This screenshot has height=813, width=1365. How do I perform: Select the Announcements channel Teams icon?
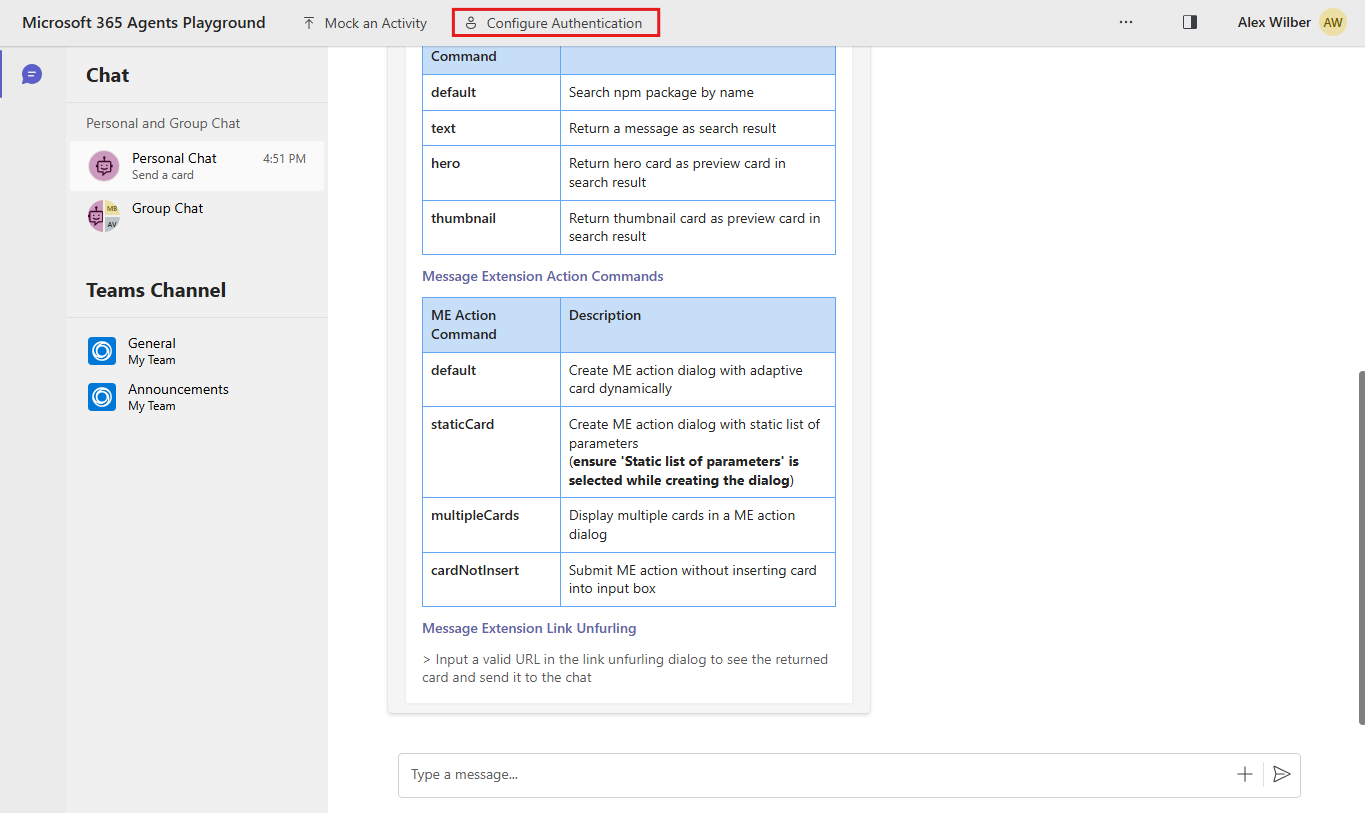(x=101, y=397)
